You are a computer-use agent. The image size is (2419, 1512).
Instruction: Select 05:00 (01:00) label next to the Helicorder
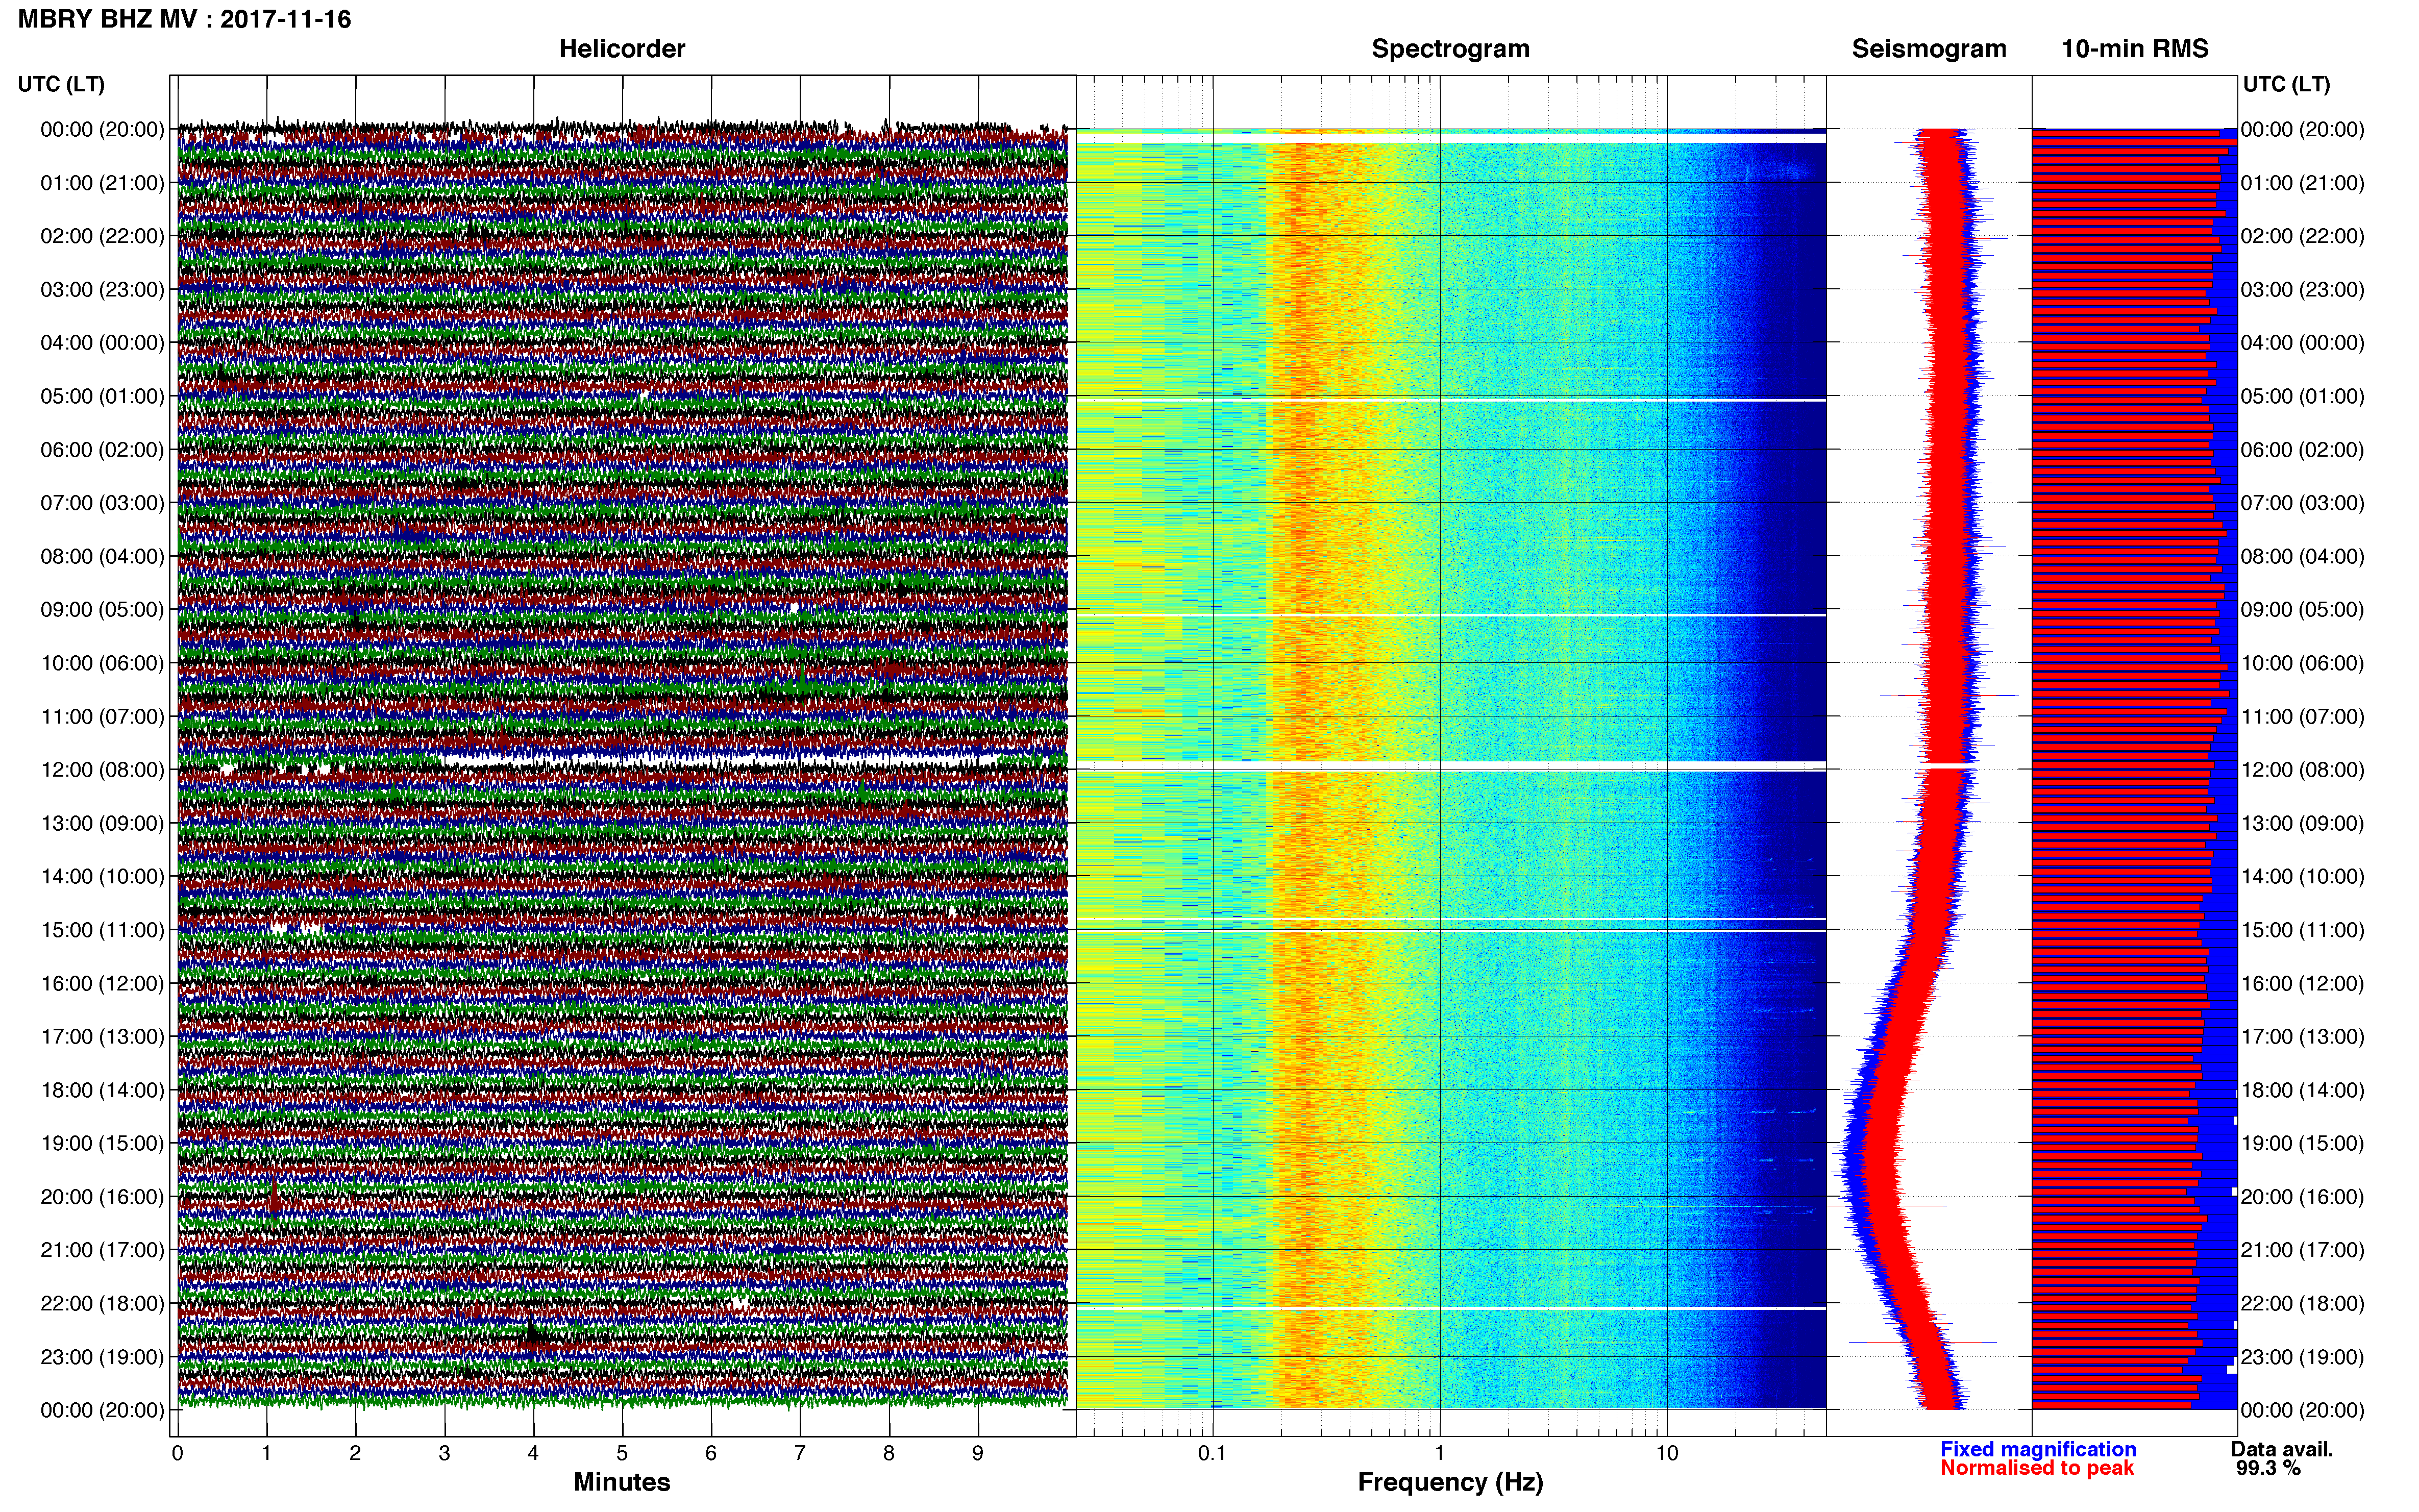click(x=102, y=396)
